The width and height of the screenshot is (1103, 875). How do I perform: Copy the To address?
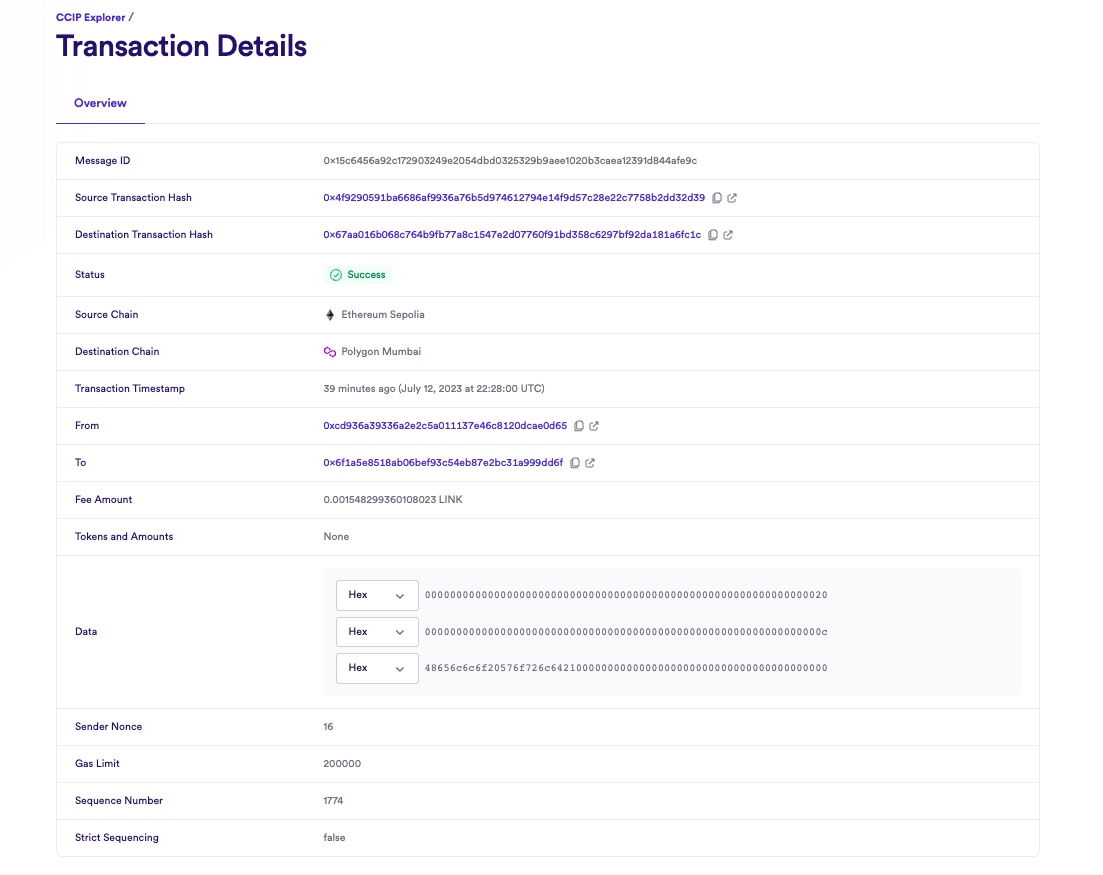pos(575,463)
